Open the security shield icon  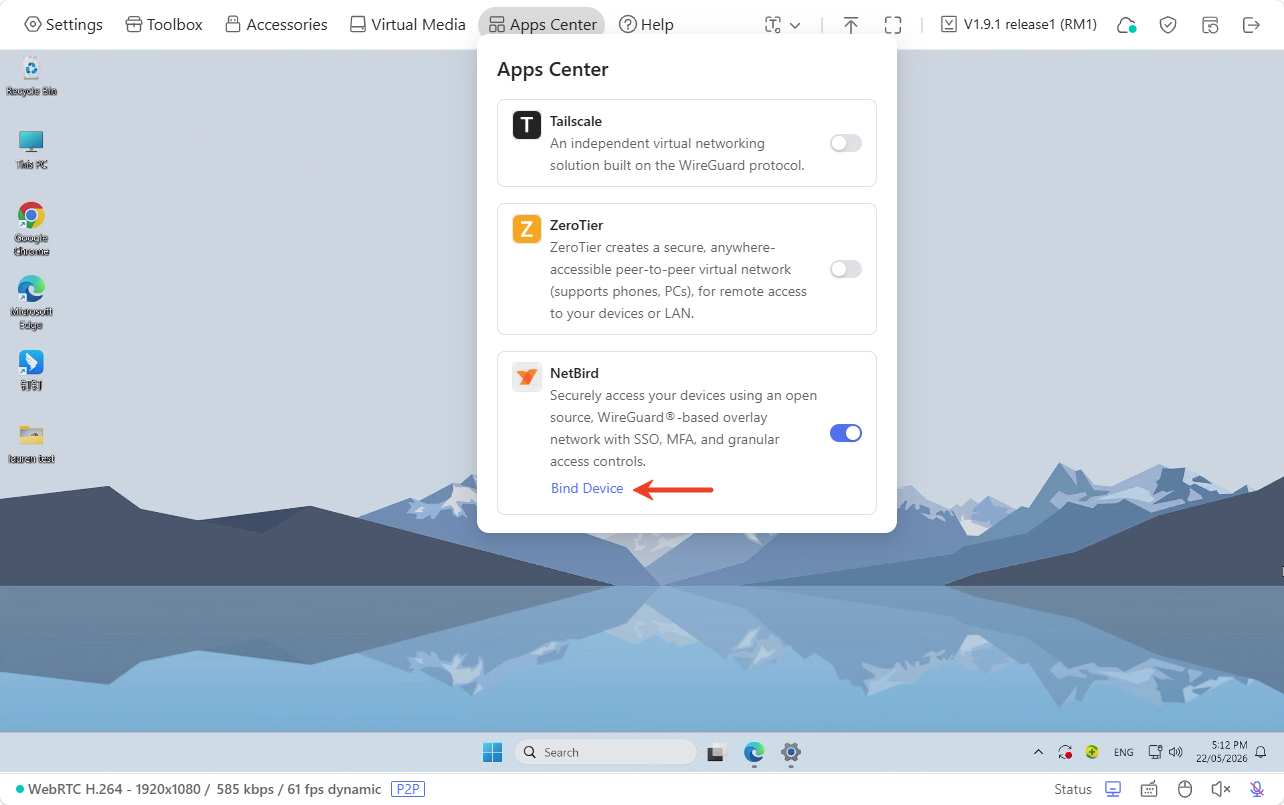[x=1168, y=25]
